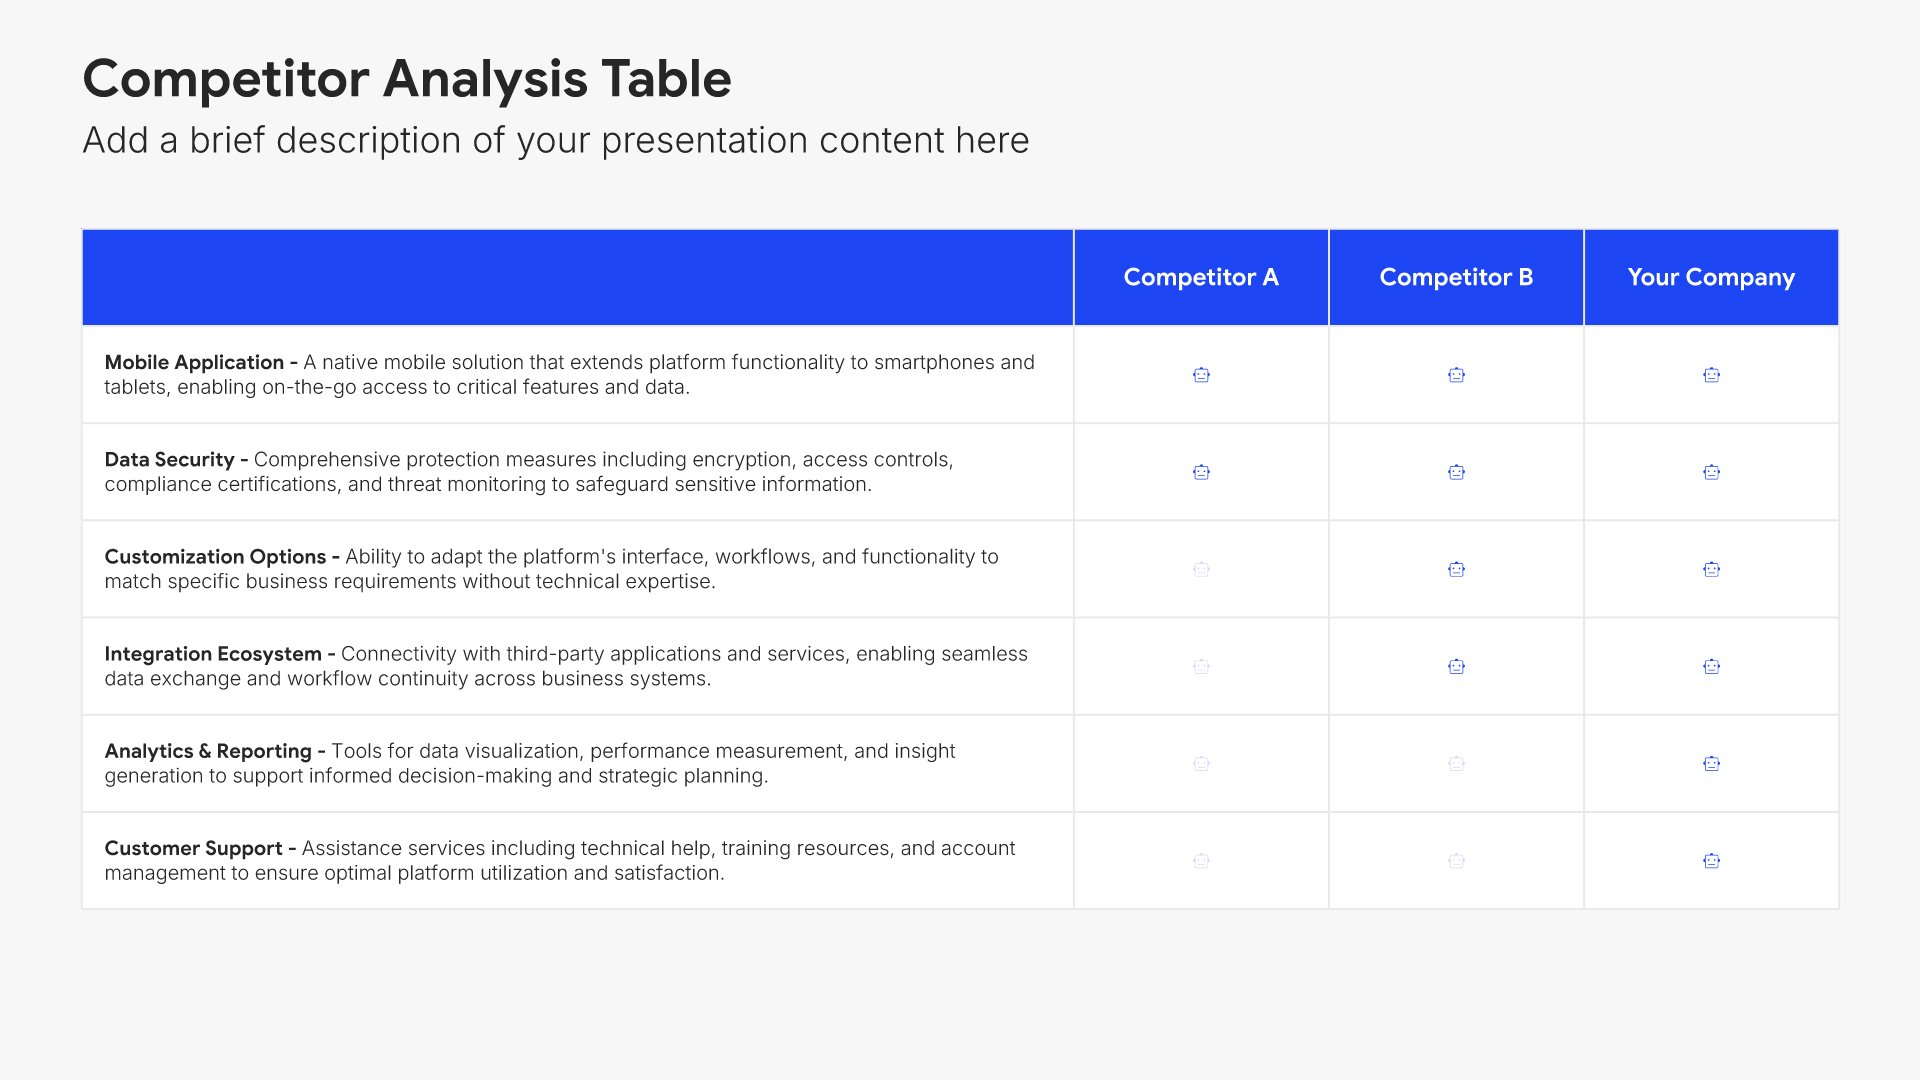This screenshot has width=1920, height=1080.
Task: Select the Data Security row description
Action: (x=529, y=471)
